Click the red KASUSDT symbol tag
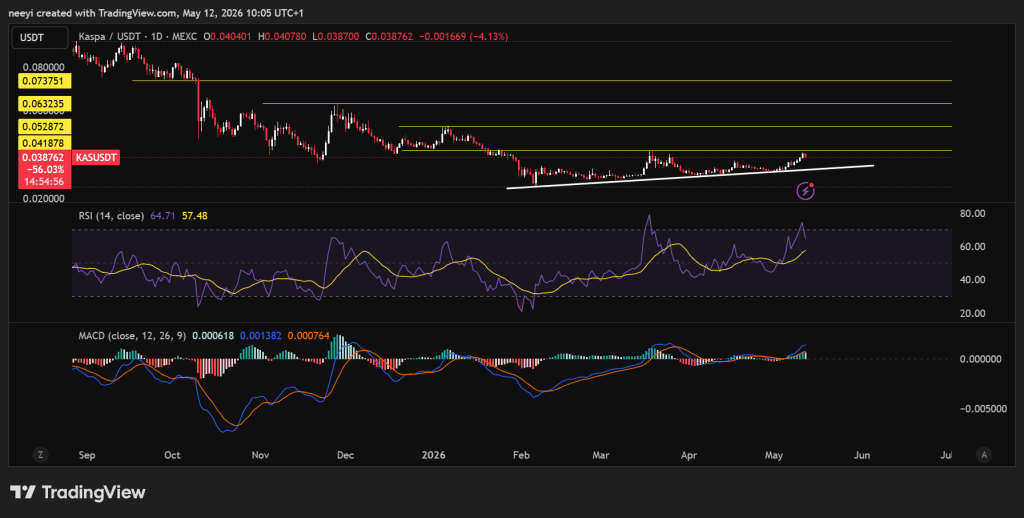 click(x=95, y=157)
